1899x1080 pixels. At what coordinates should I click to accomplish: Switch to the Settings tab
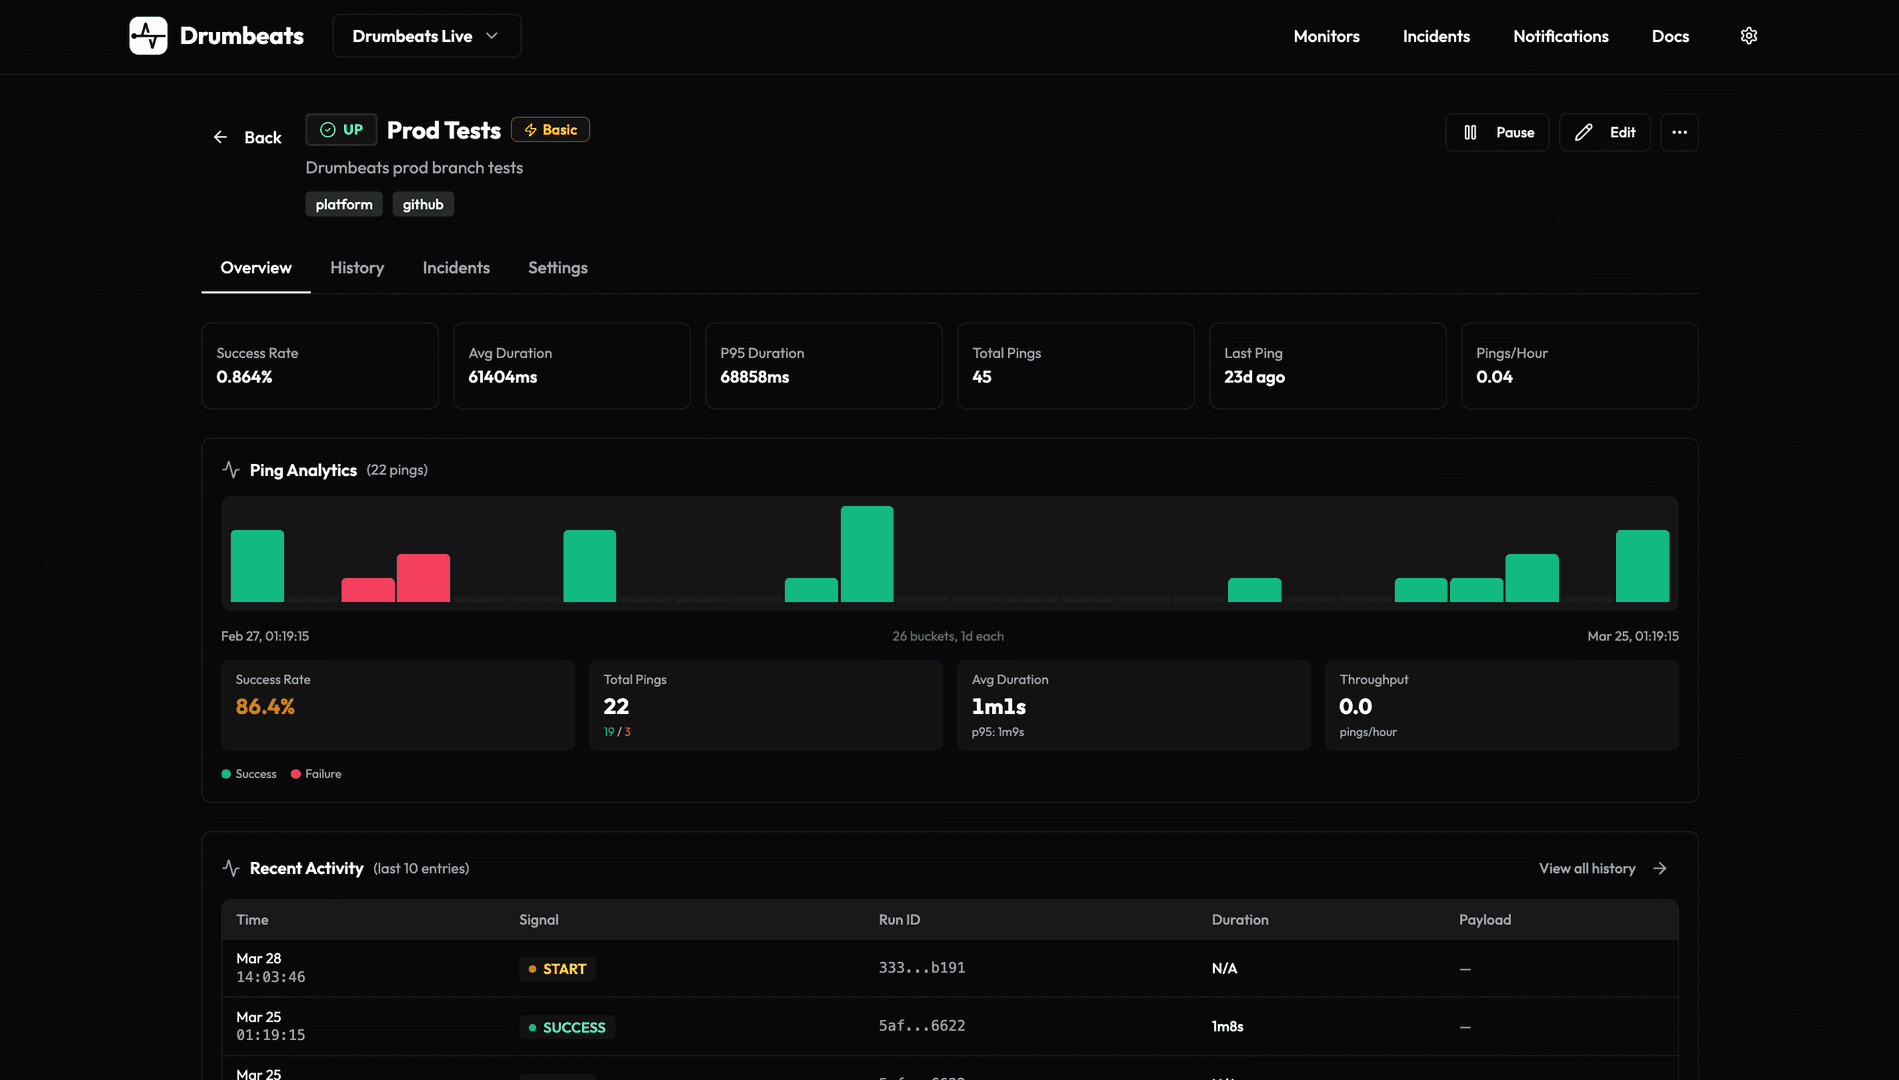click(558, 268)
